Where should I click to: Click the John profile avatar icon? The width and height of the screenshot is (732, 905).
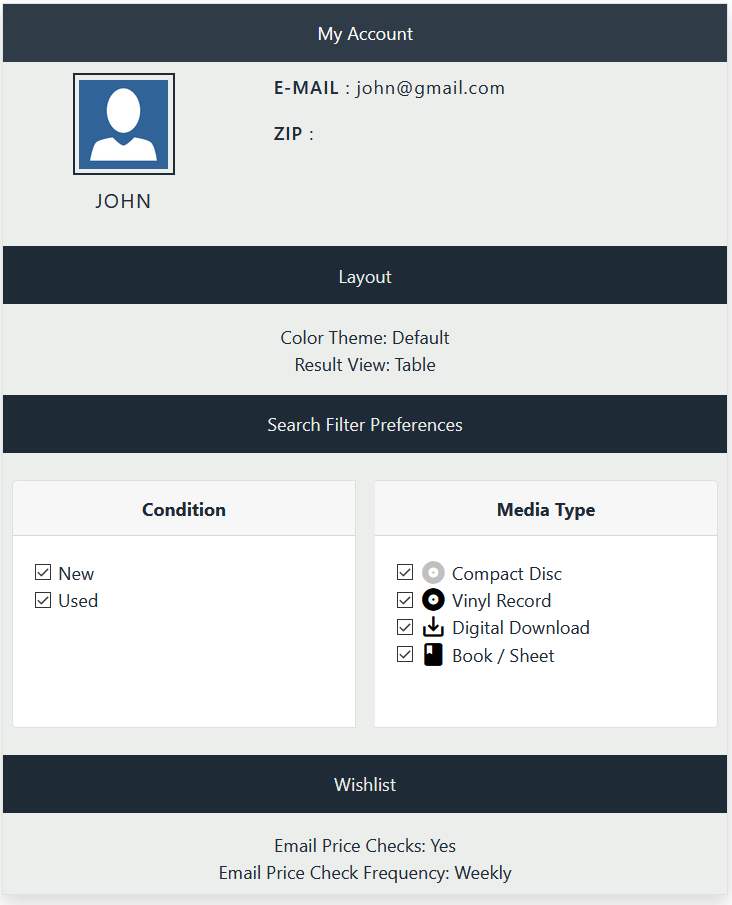pos(124,124)
